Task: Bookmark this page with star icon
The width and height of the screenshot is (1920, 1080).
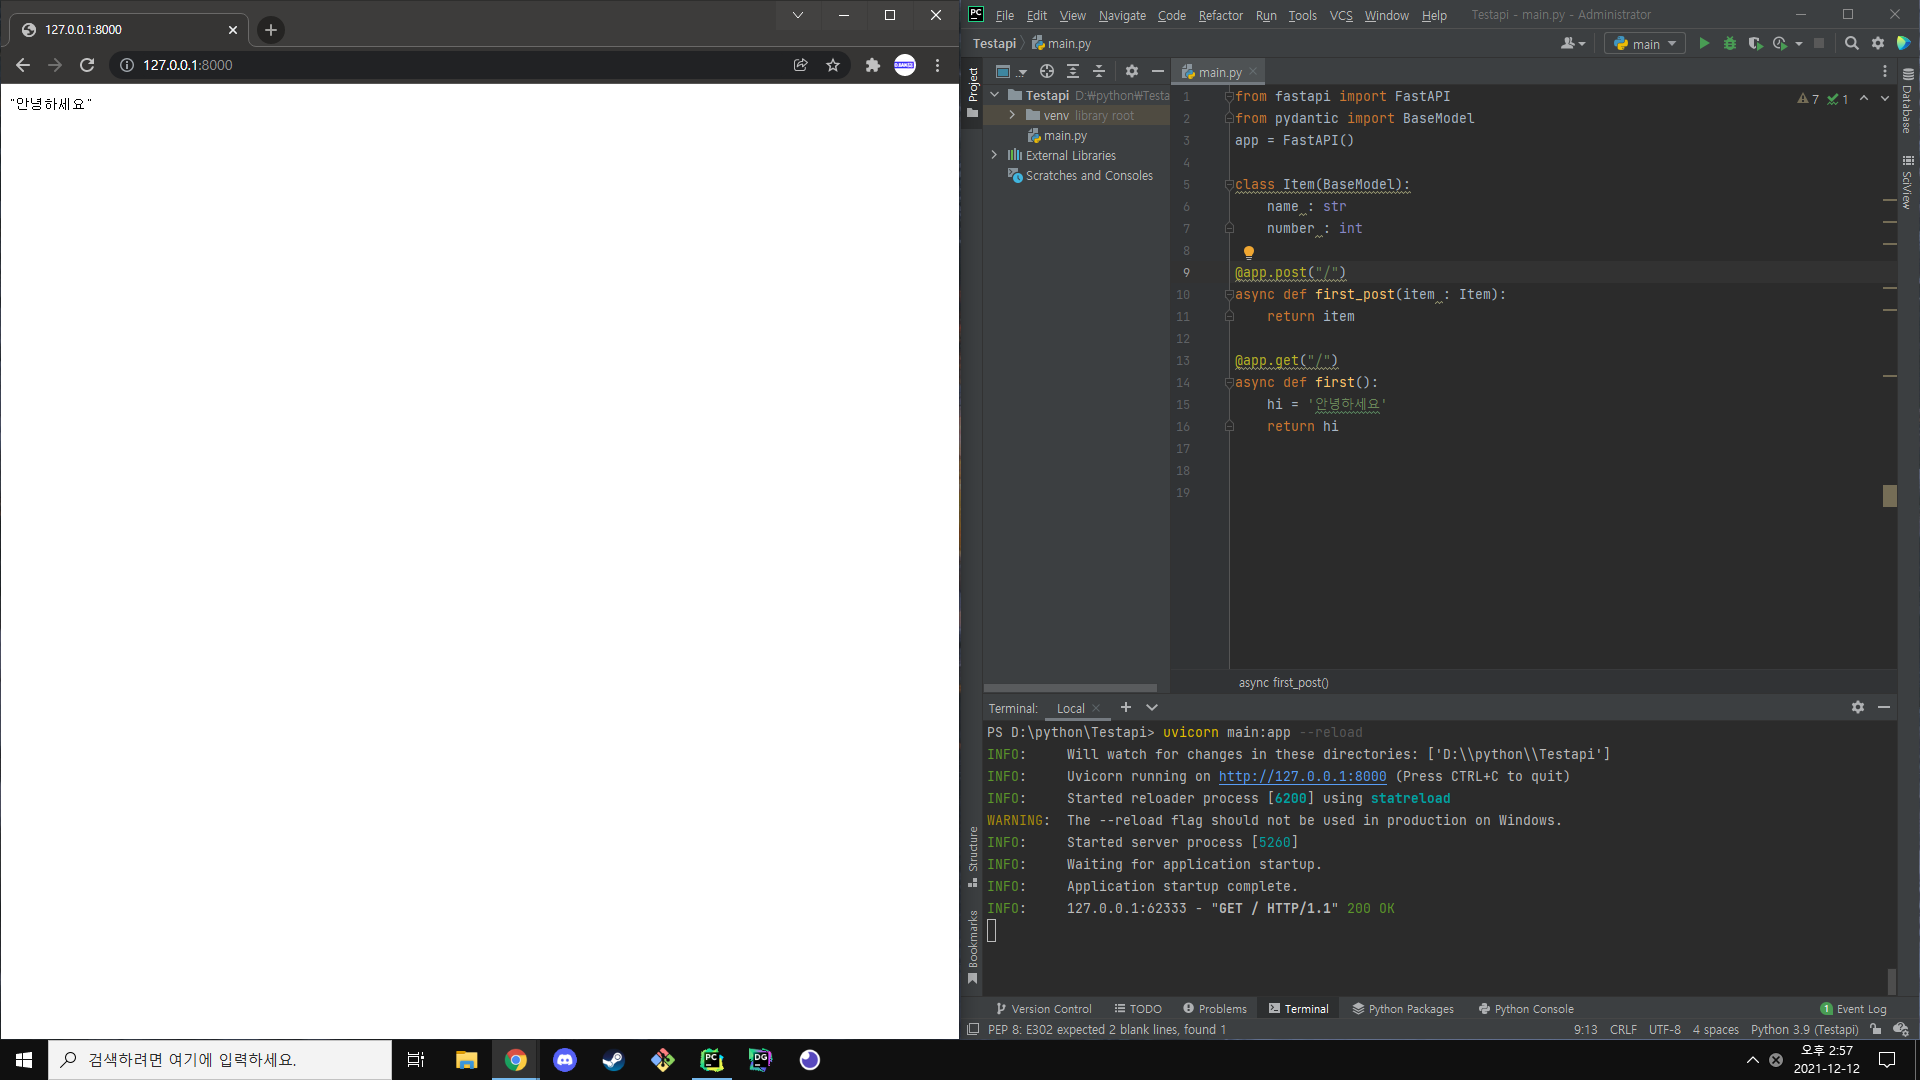Action: 833,65
